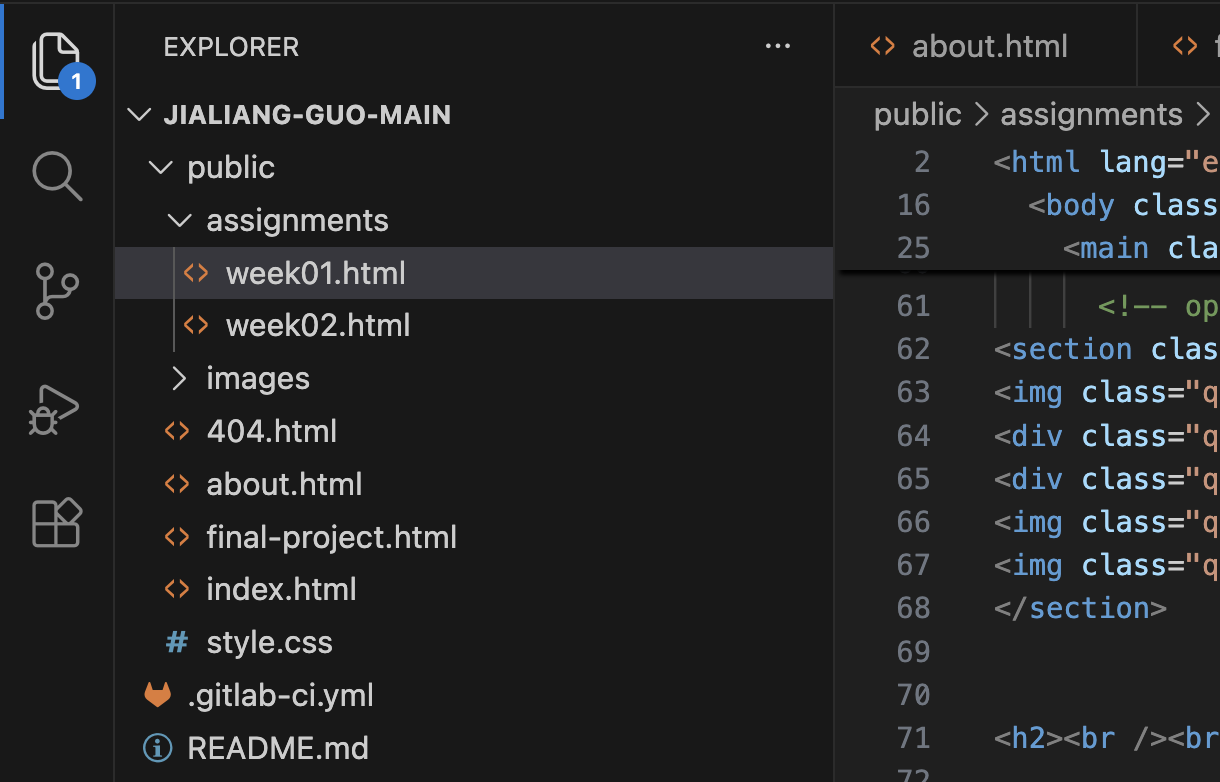Select the GitLab icon beside .gitlab-ci.yml

[x=157, y=695]
